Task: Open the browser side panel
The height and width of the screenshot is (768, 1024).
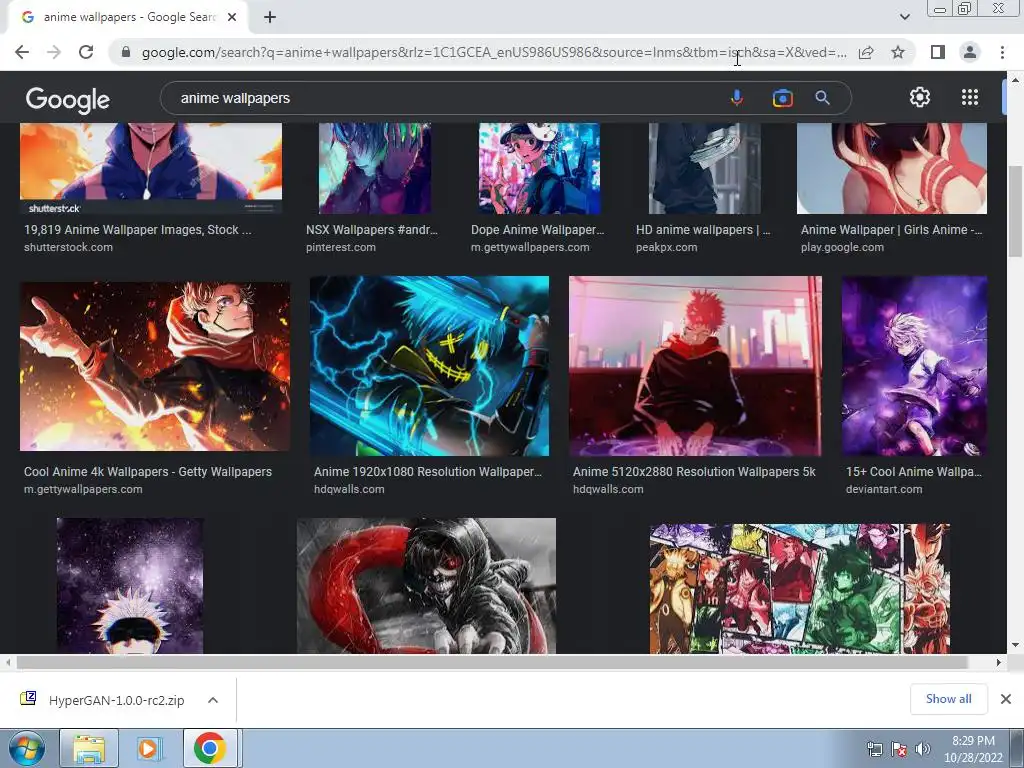Action: [x=937, y=52]
